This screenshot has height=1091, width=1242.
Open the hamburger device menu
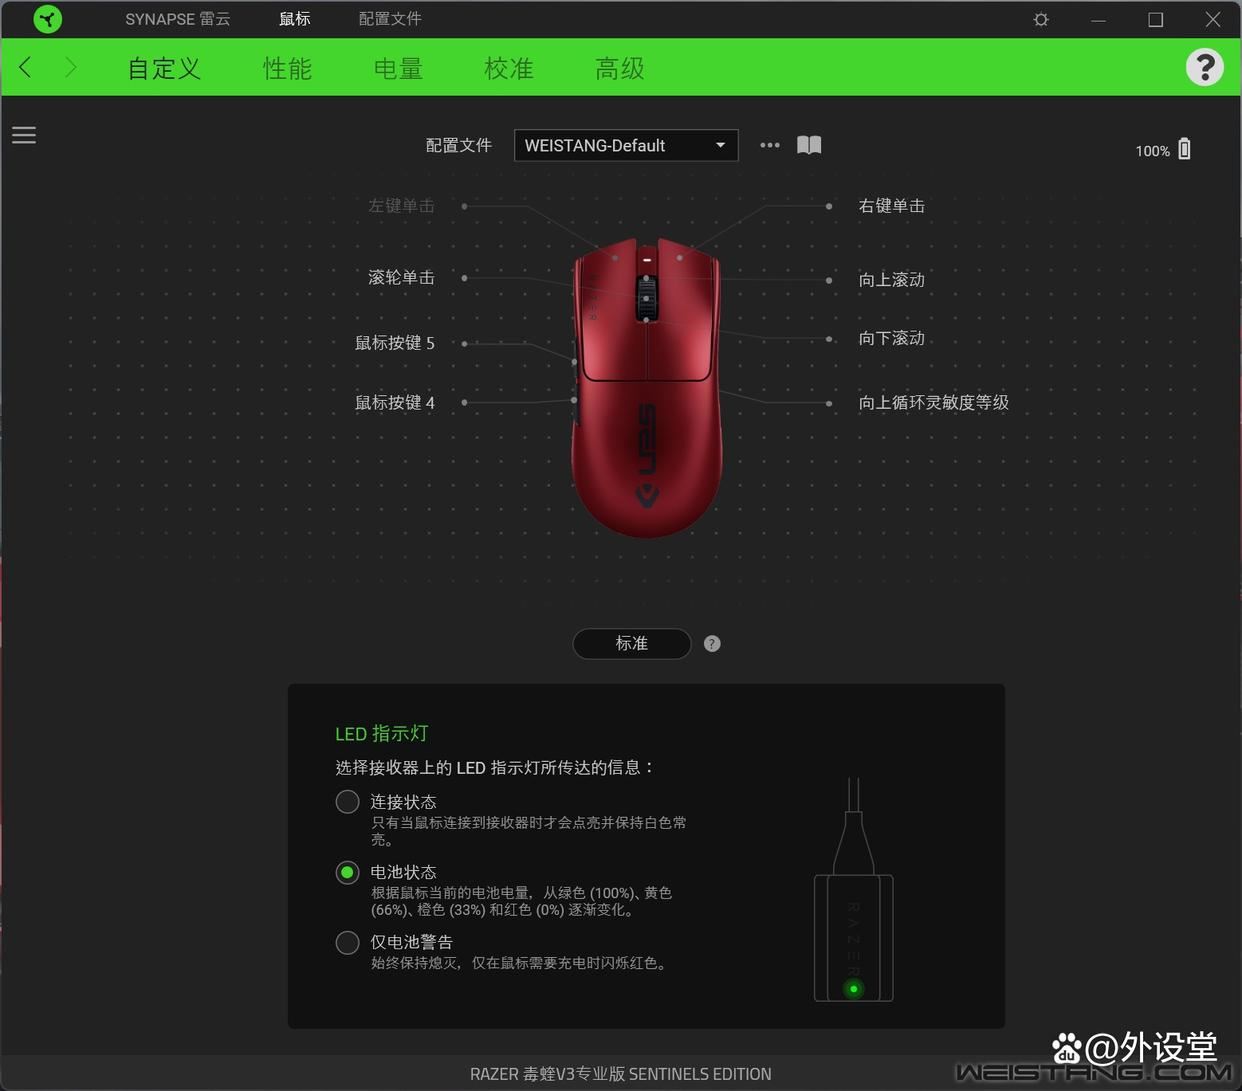click(24, 135)
